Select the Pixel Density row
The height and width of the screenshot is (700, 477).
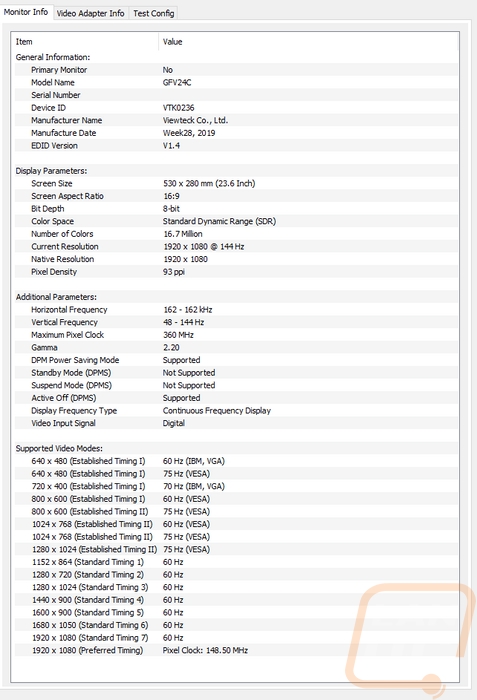pyautogui.click(x=236, y=271)
